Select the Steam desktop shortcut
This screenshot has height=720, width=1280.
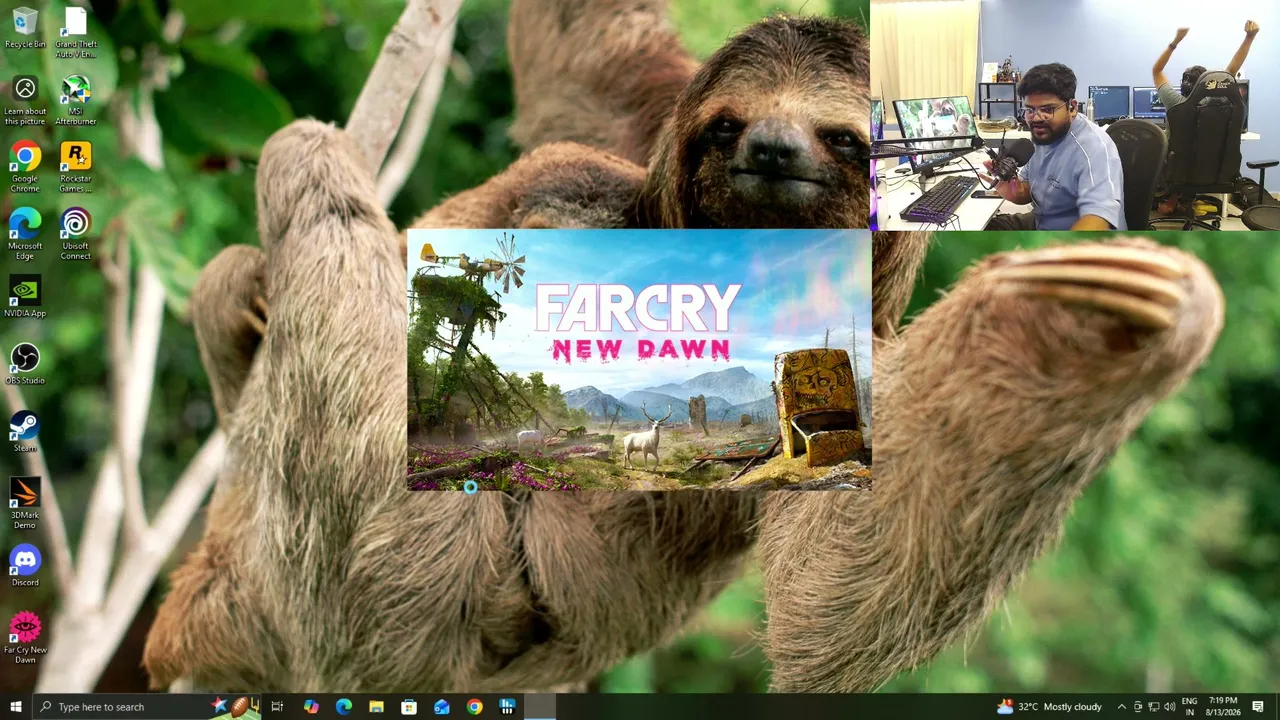click(25, 432)
